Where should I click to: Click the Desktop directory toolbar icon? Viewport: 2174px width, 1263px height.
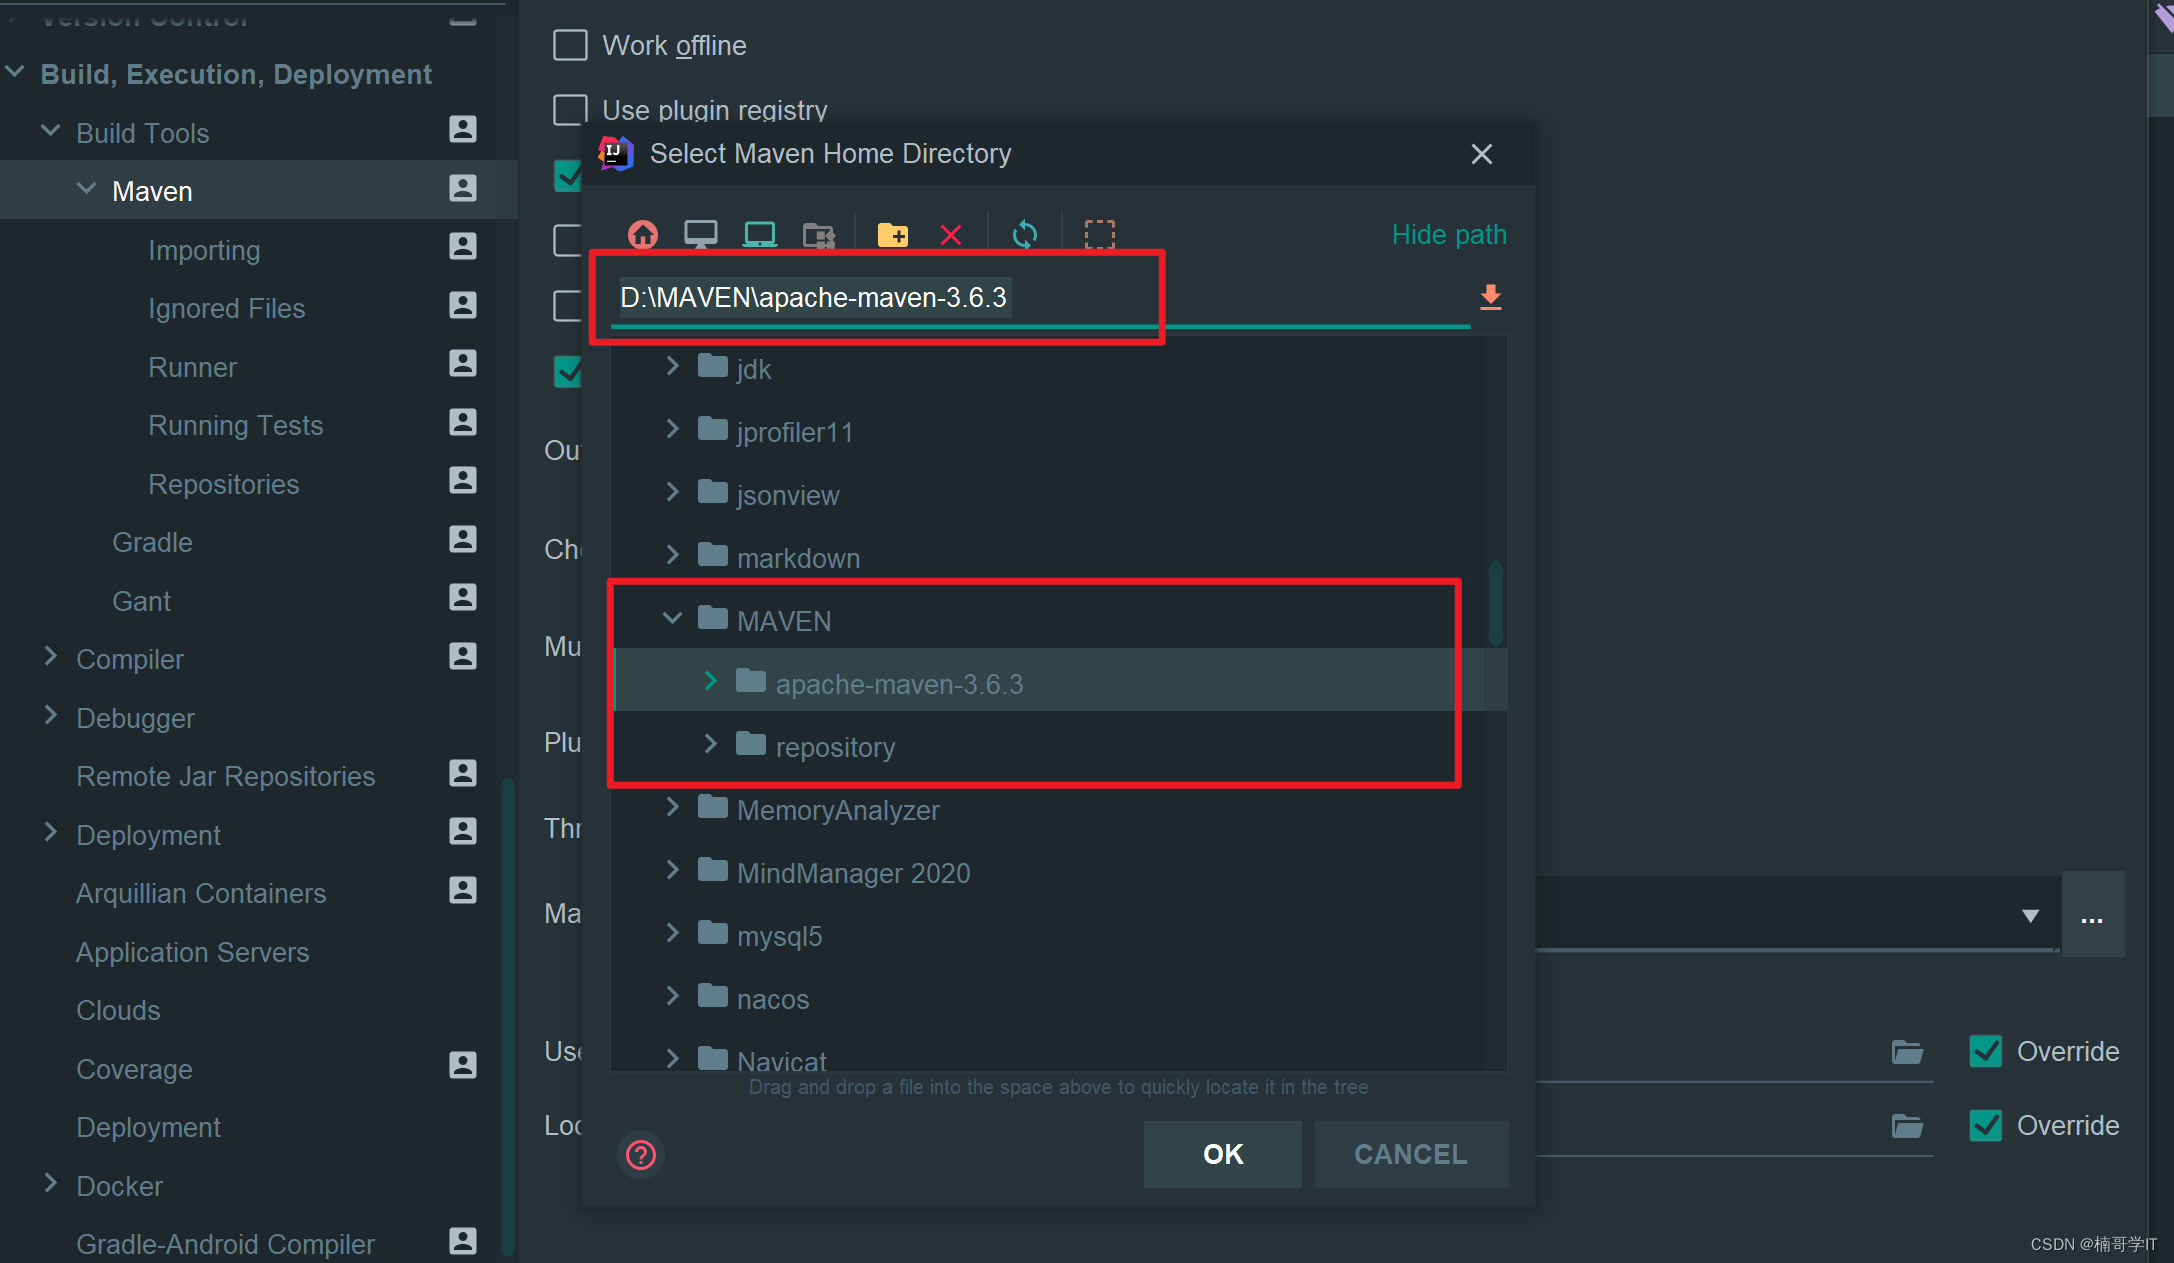(x=700, y=235)
